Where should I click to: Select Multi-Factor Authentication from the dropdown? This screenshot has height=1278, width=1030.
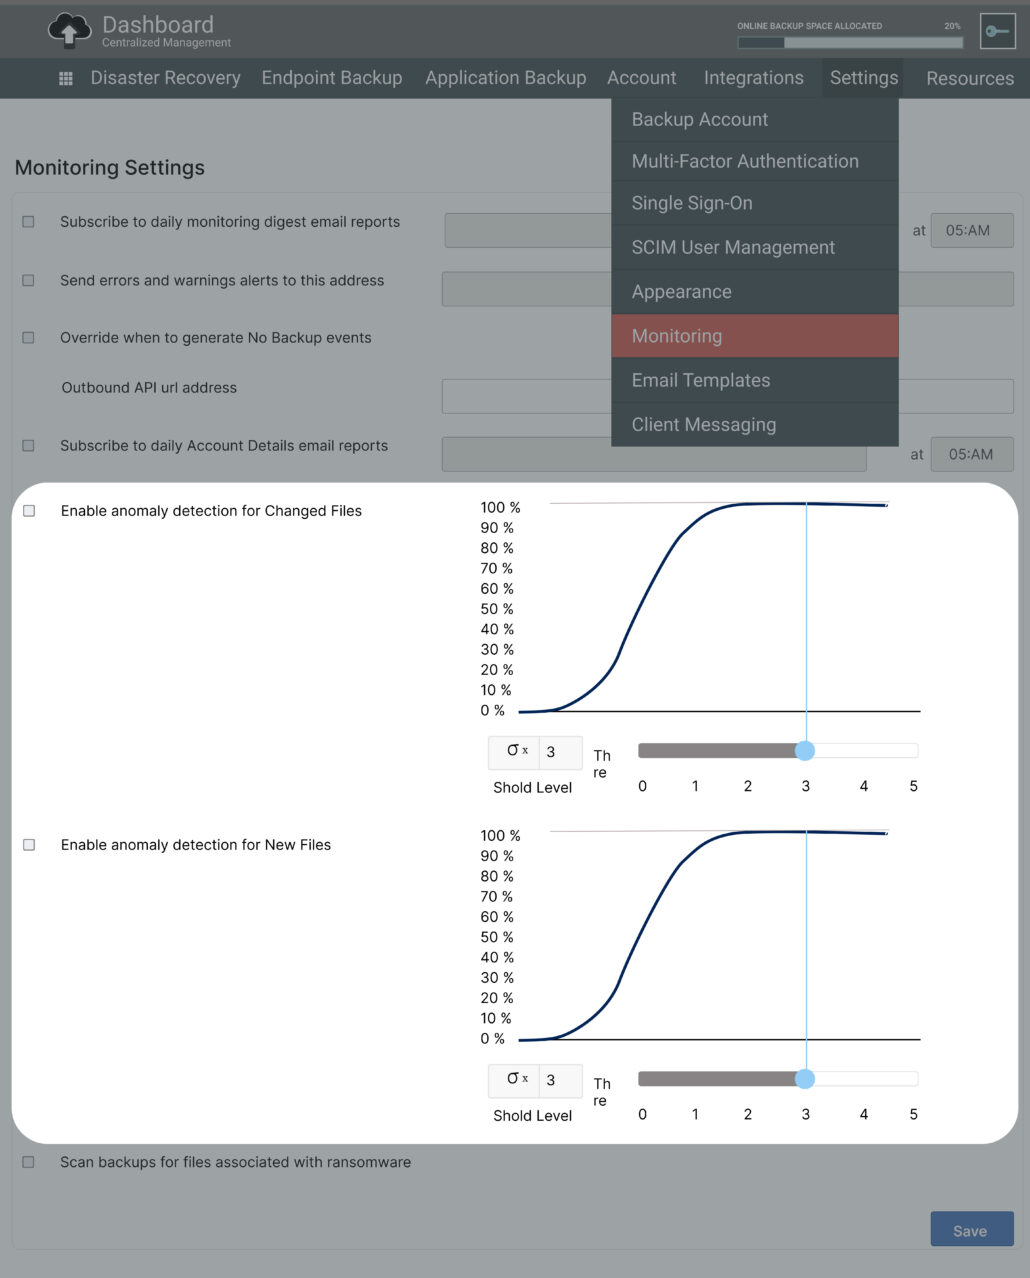pyautogui.click(x=745, y=161)
